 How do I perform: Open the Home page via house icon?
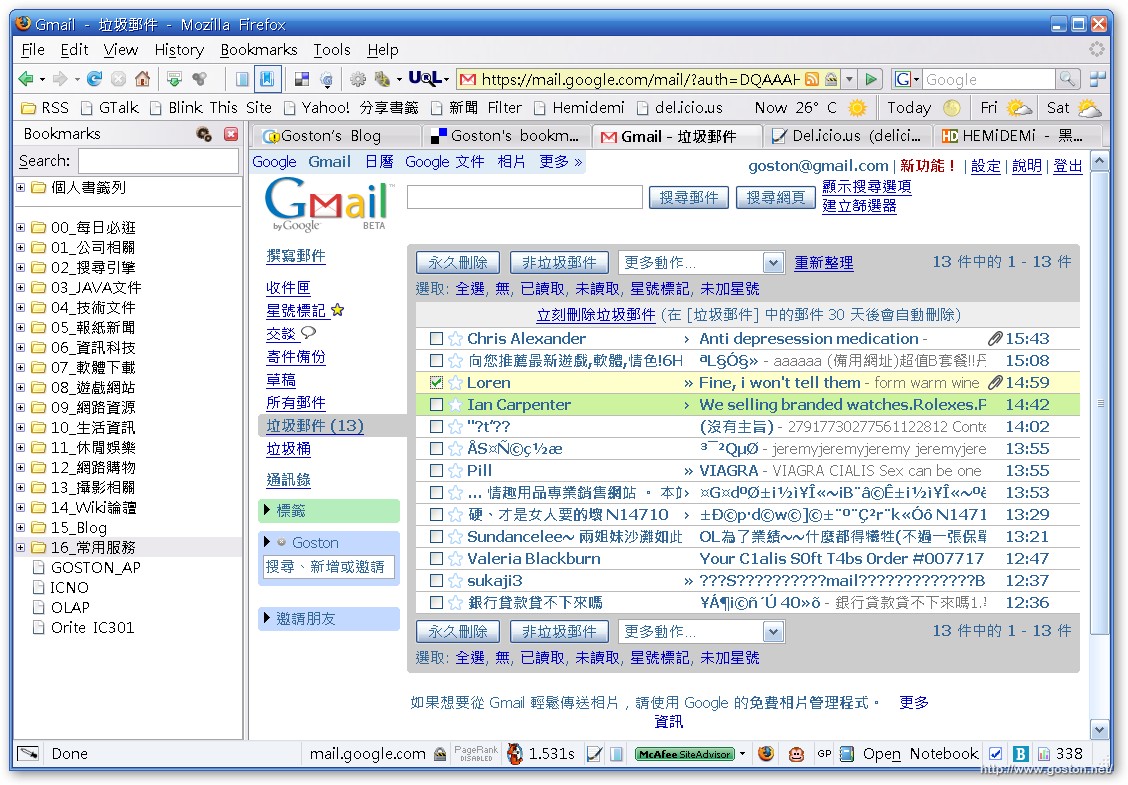pos(142,78)
